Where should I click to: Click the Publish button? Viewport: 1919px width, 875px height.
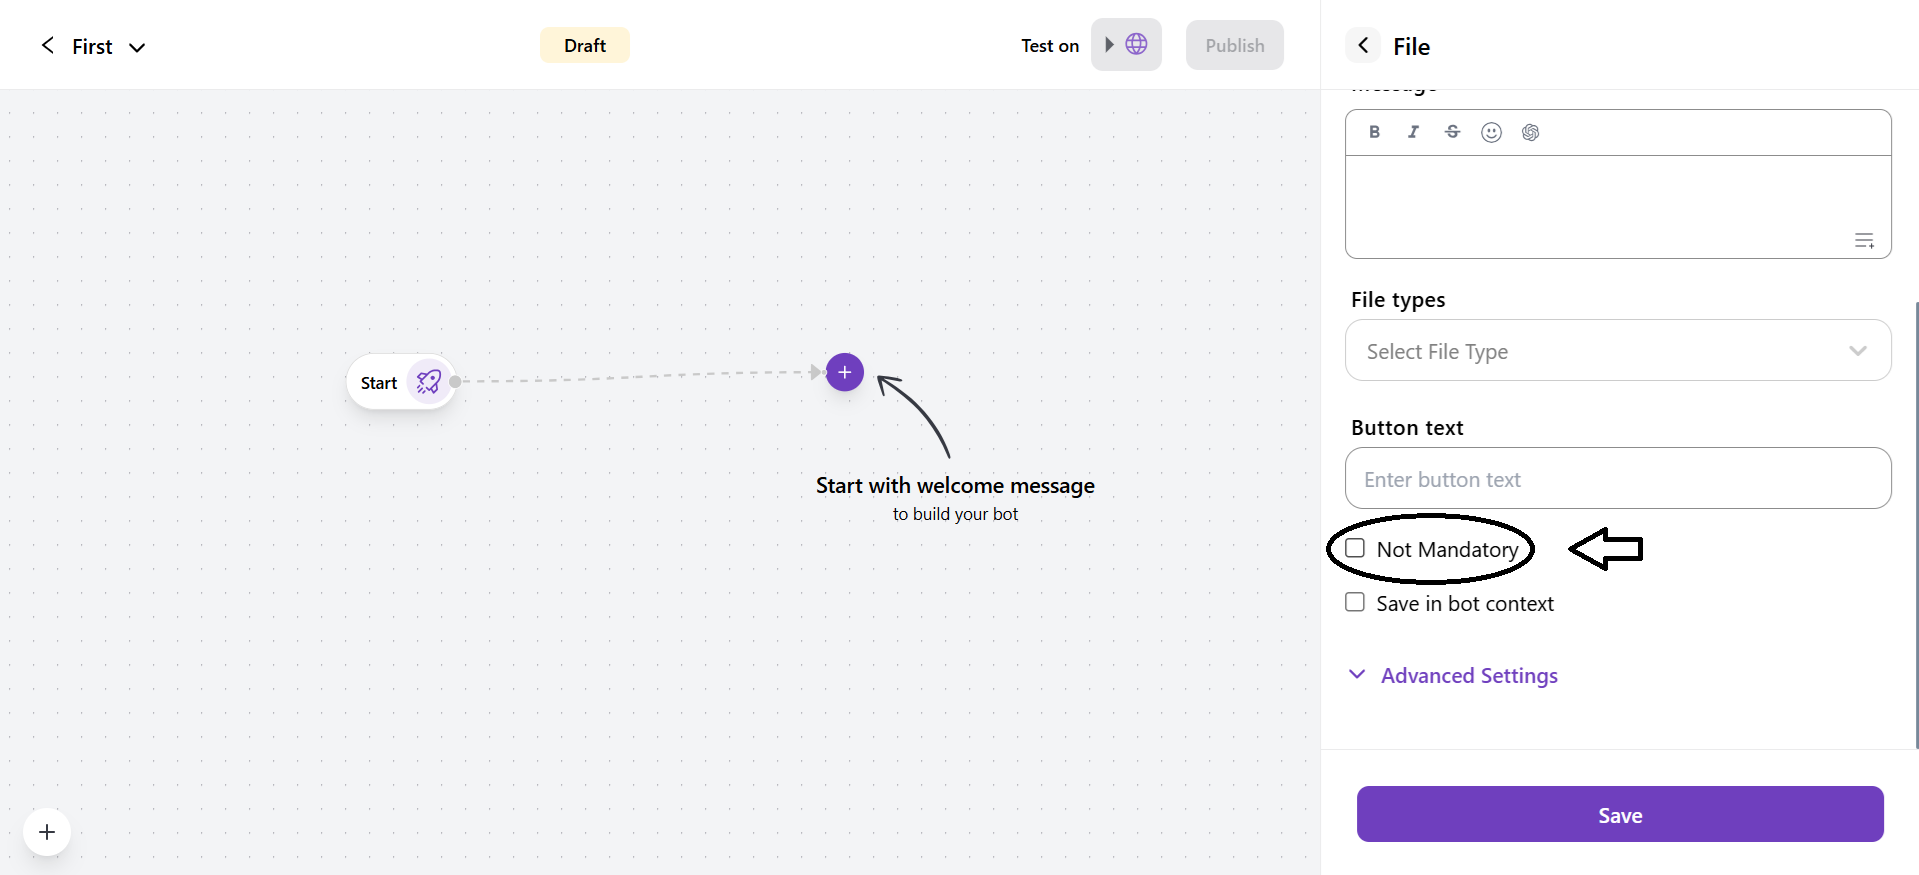coord(1234,45)
